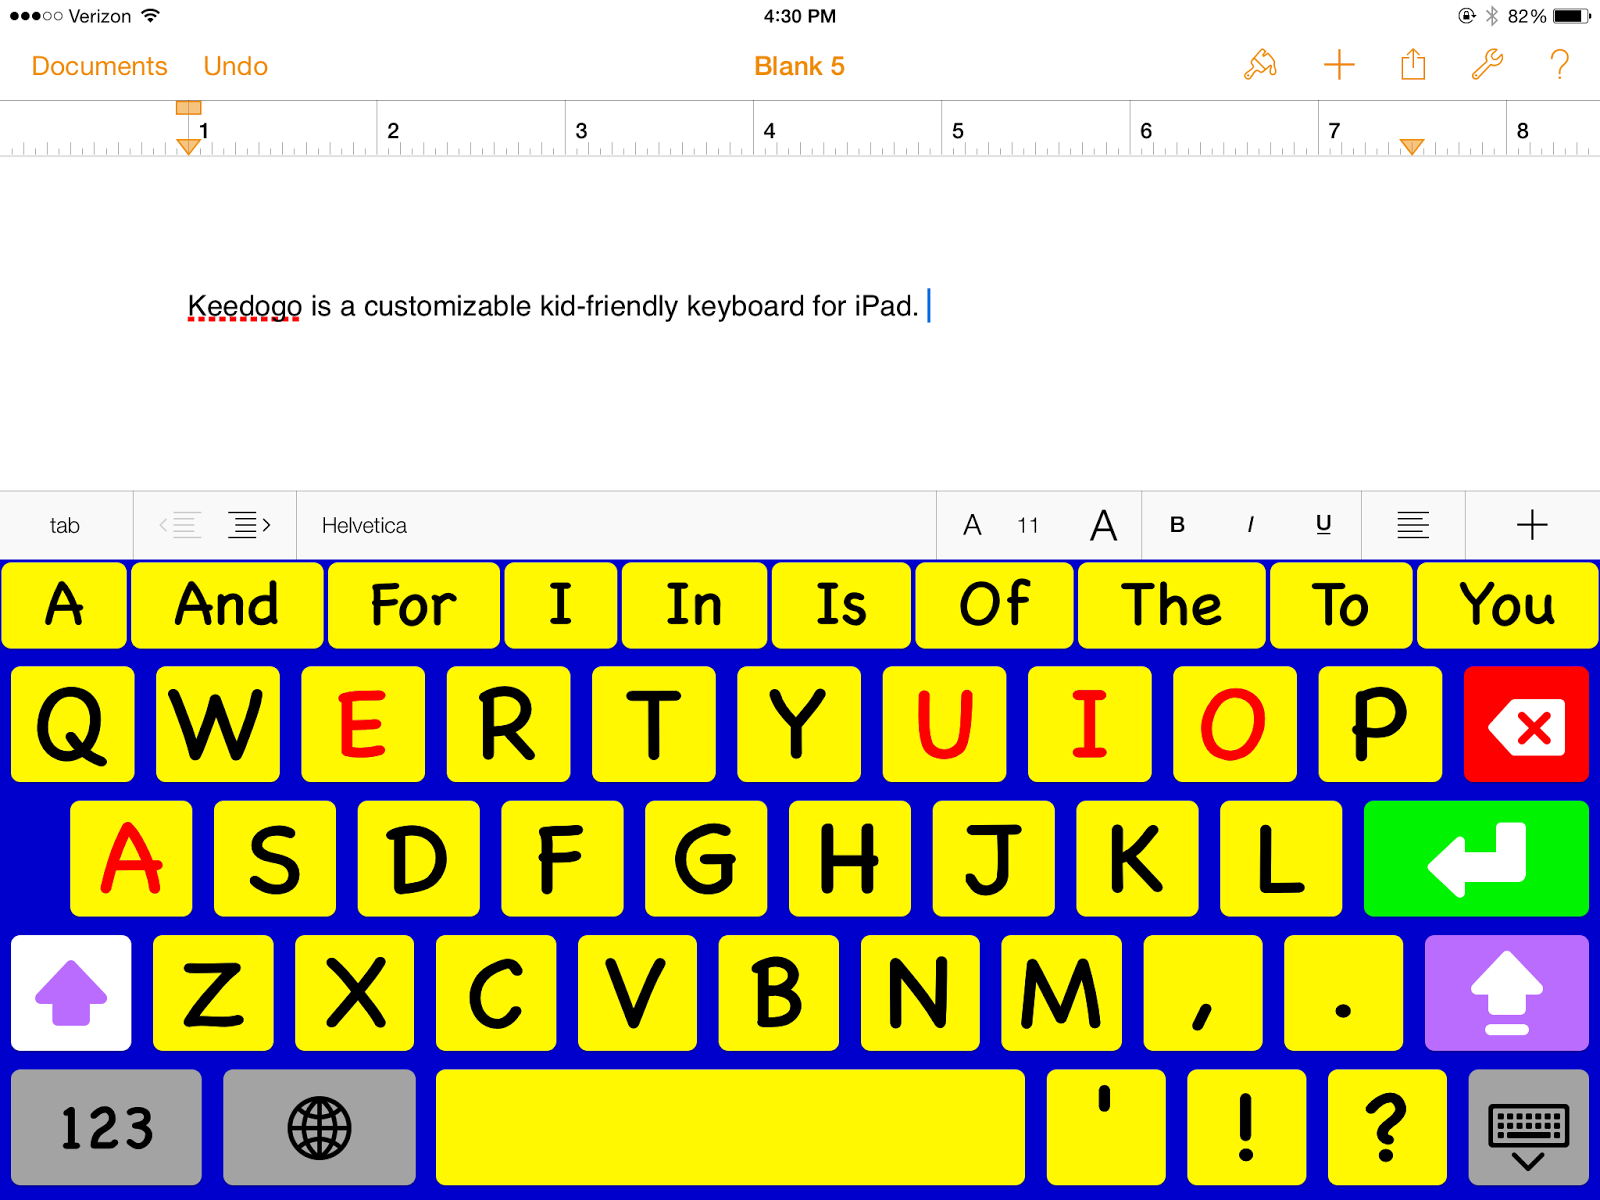Image resolution: width=1600 pixels, height=1200 pixels.
Task: Open the paragraph alignment options
Action: click(x=1412, y=524)
